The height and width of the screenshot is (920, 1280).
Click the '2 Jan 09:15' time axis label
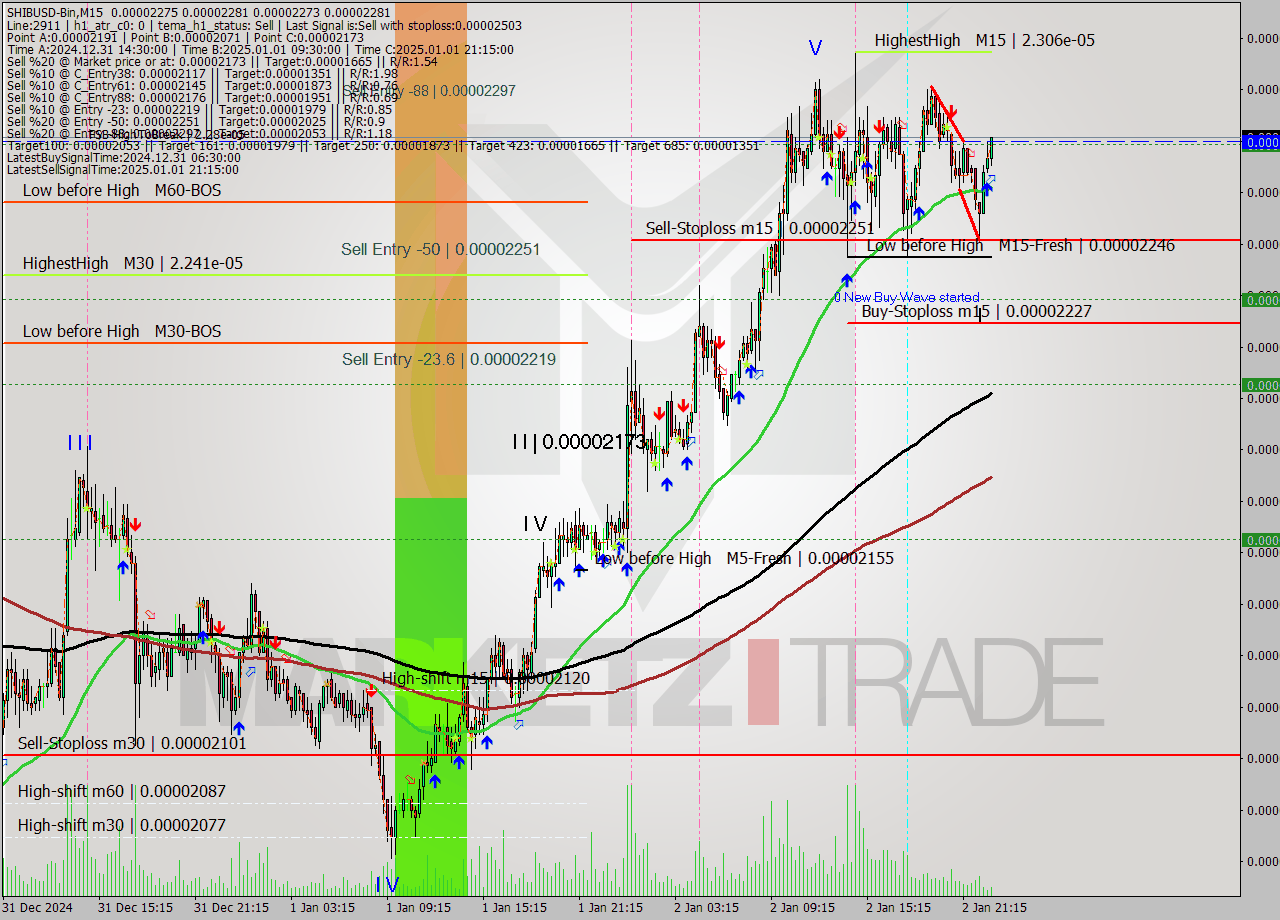802,908
